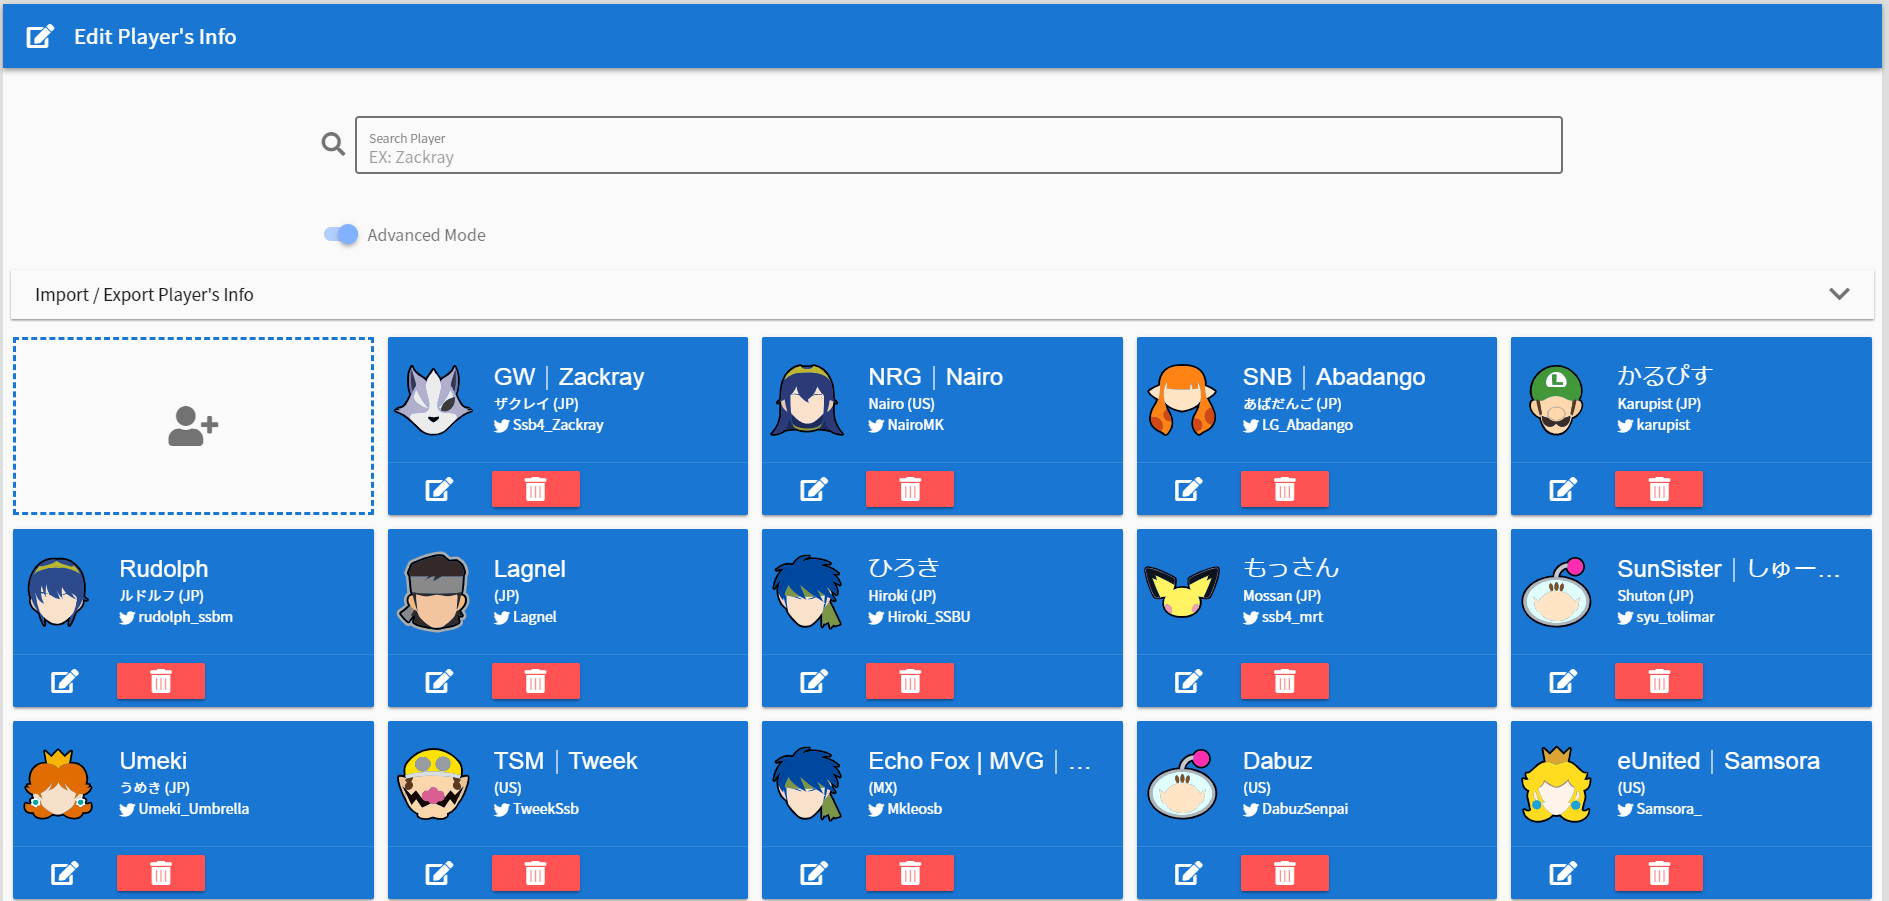Click the add new player icon

tap(193, 426)
